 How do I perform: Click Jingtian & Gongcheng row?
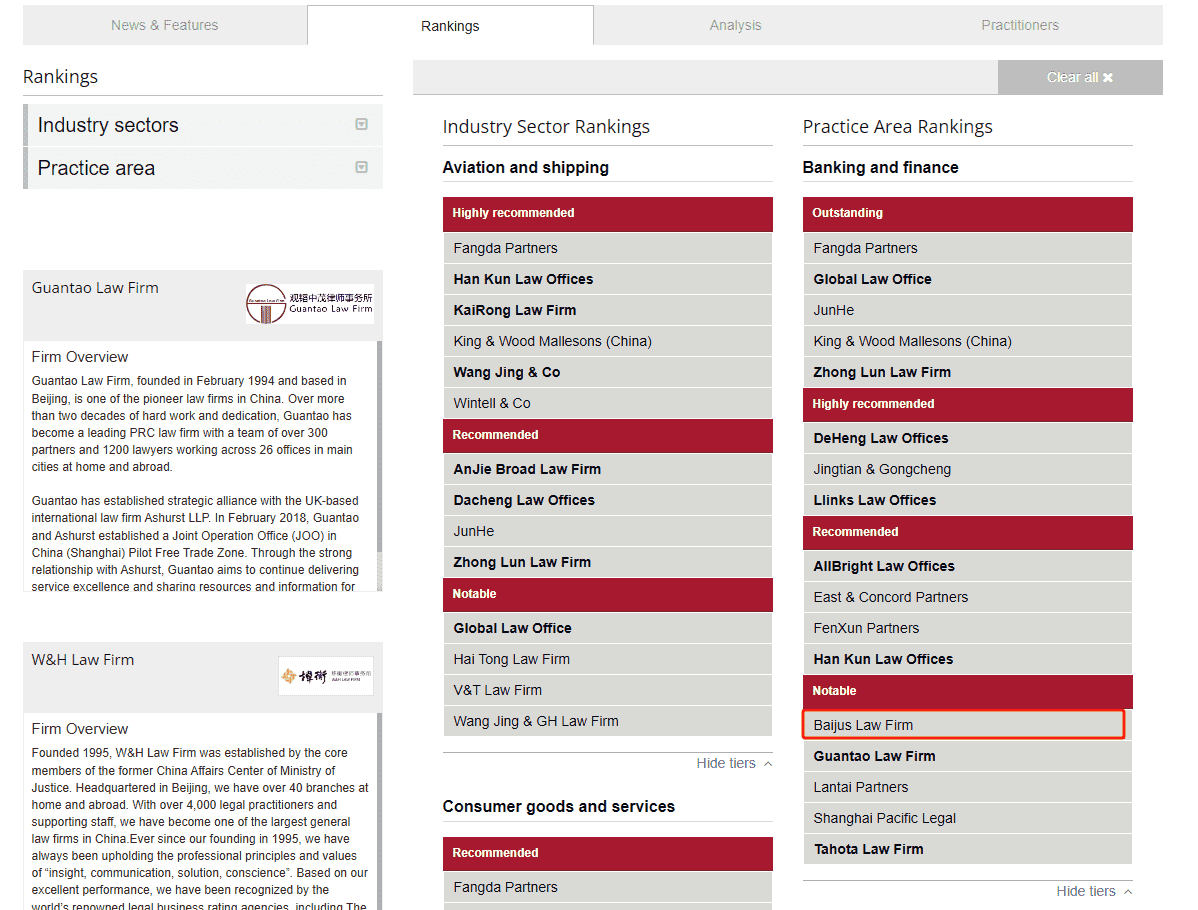click(x=967, y=469)
